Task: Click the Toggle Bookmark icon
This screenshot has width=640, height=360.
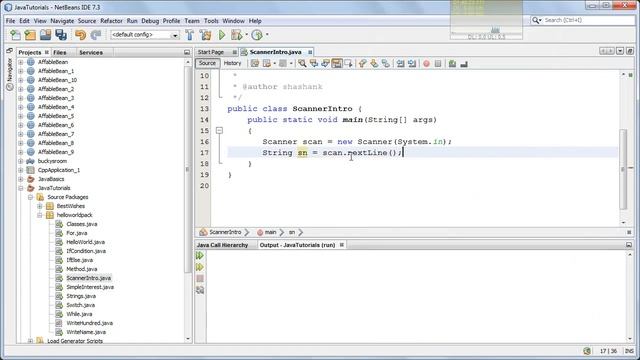Action: [385, 64]
